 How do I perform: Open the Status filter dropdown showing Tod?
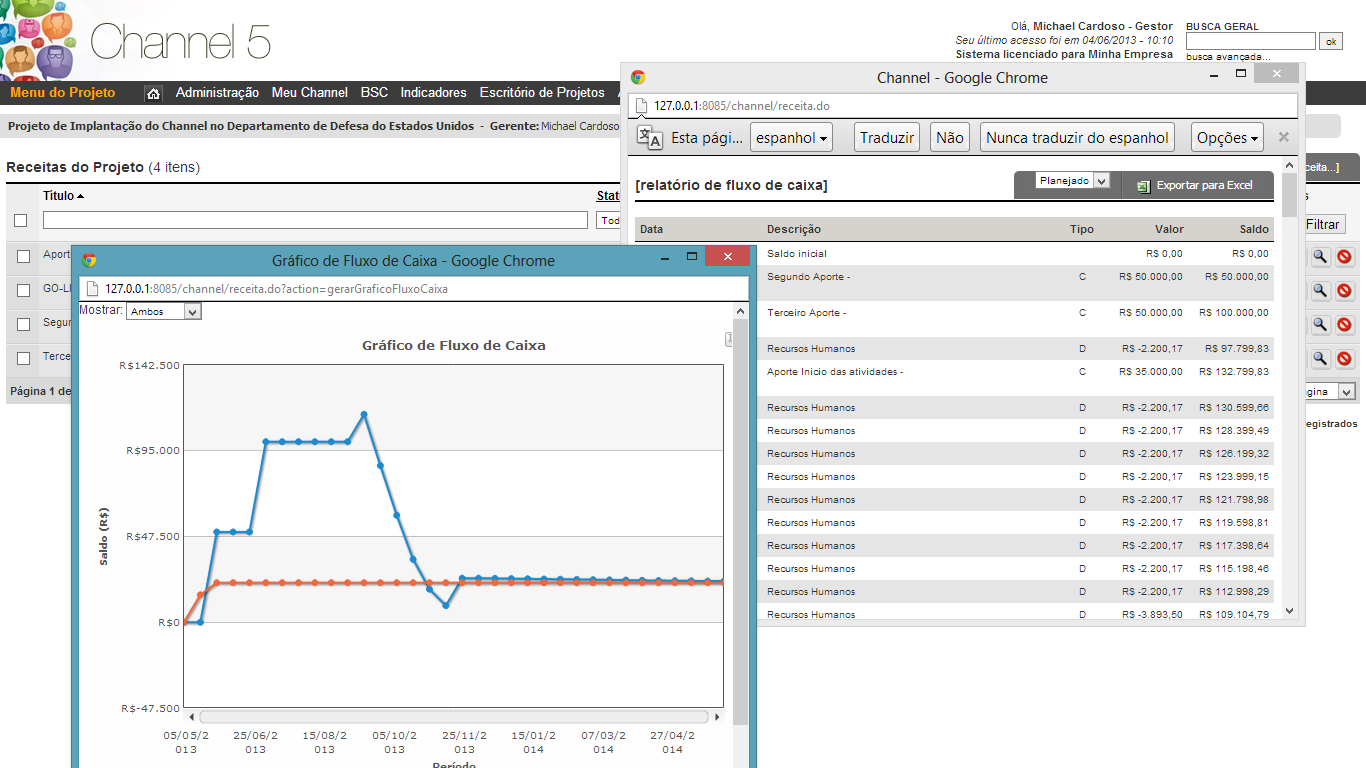tap(608, 220)
